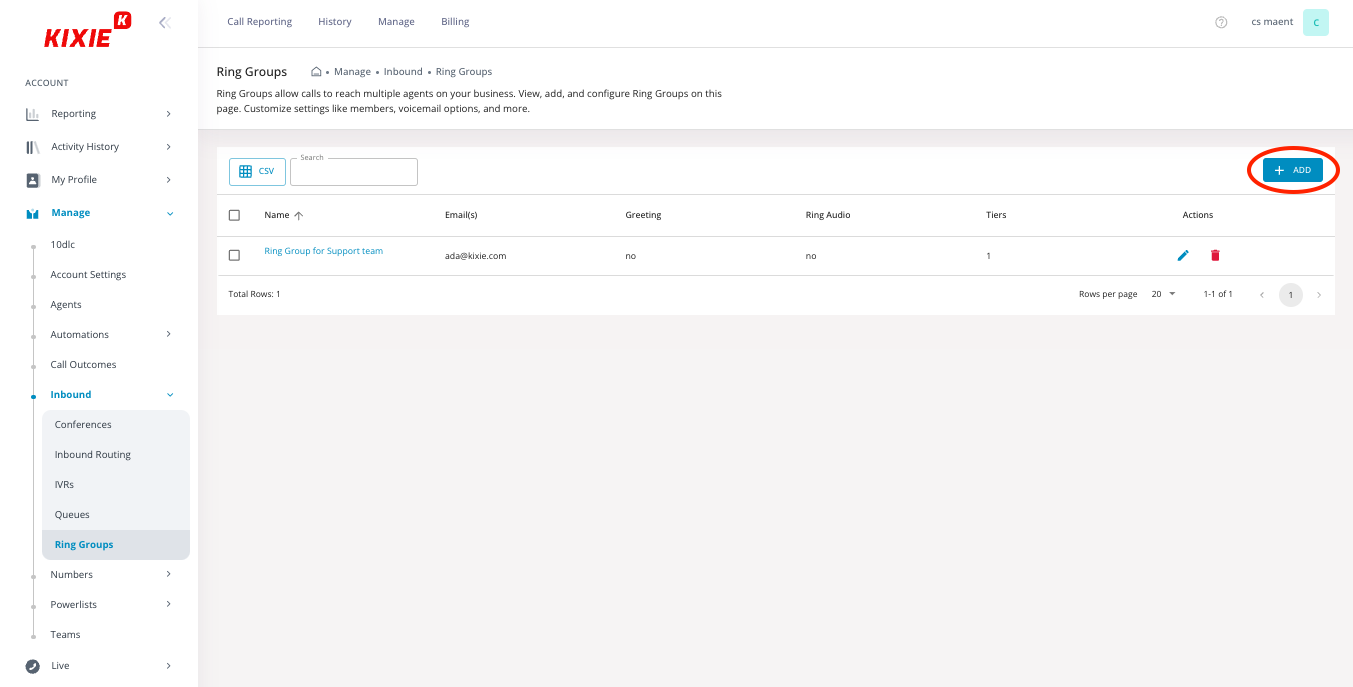This screenshot has height=687, width=1353.
Task: Click Manage breadcrumb link
Action: tap(352, 72)
